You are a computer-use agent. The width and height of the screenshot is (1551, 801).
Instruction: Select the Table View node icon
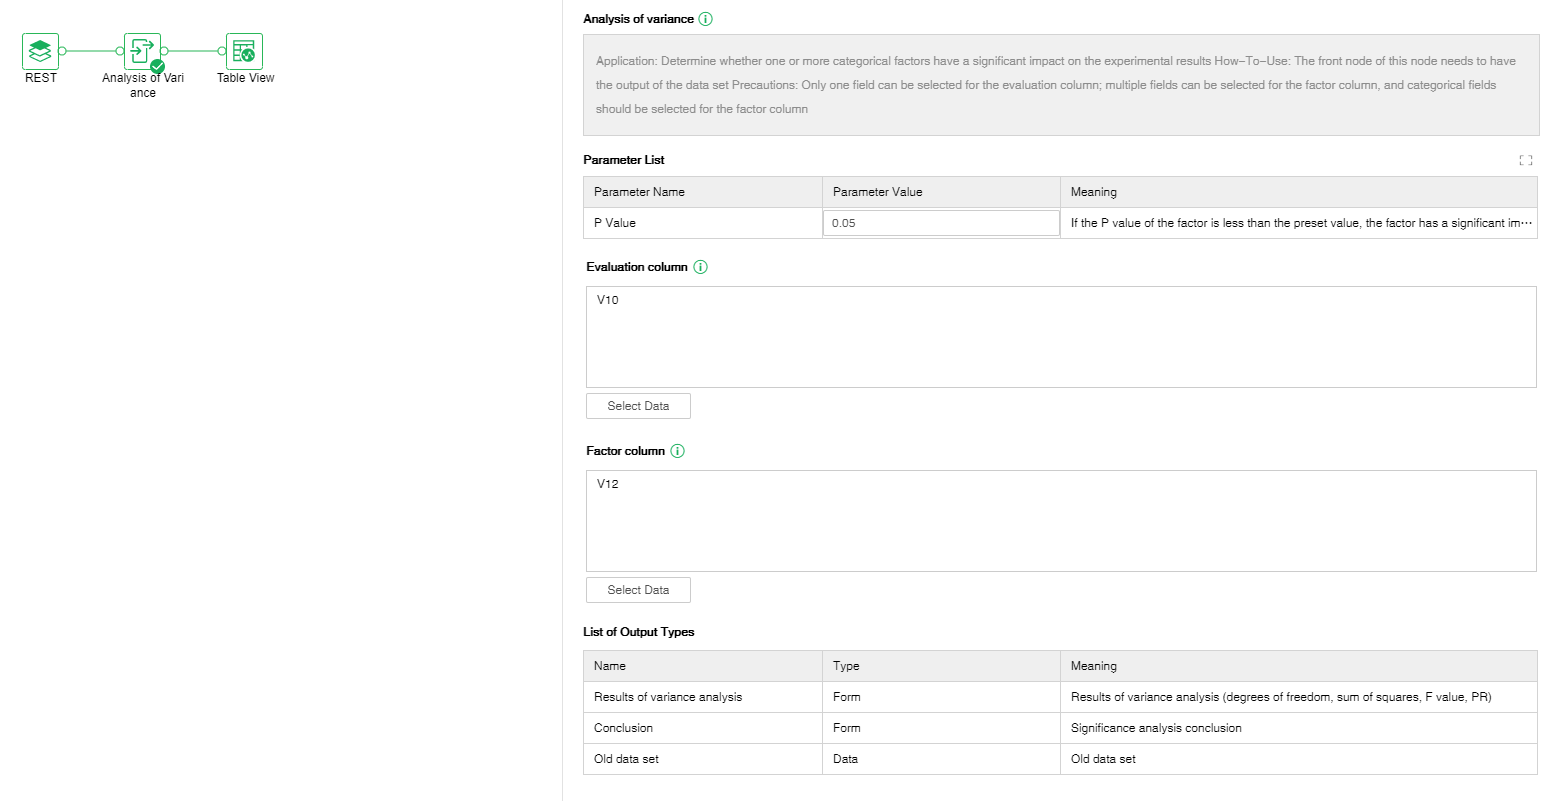tap(244, 51)
